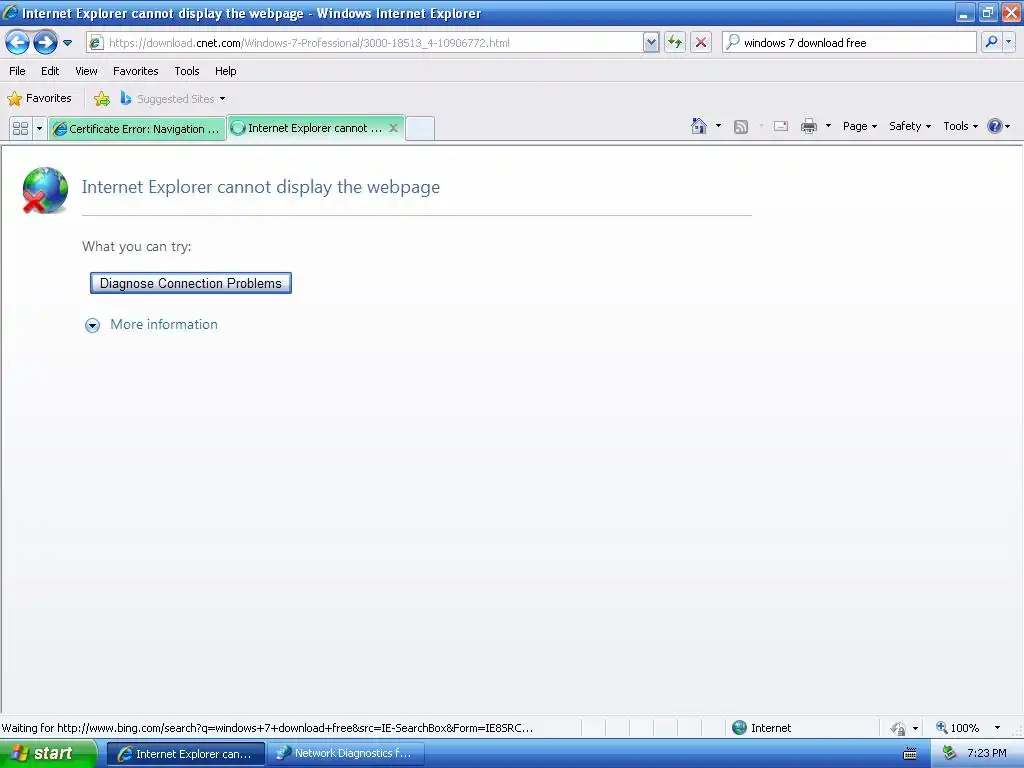1024x768 pixels.
Task: Switch to Internet Explorer taskbar button
Action: [x=186, y=754]
